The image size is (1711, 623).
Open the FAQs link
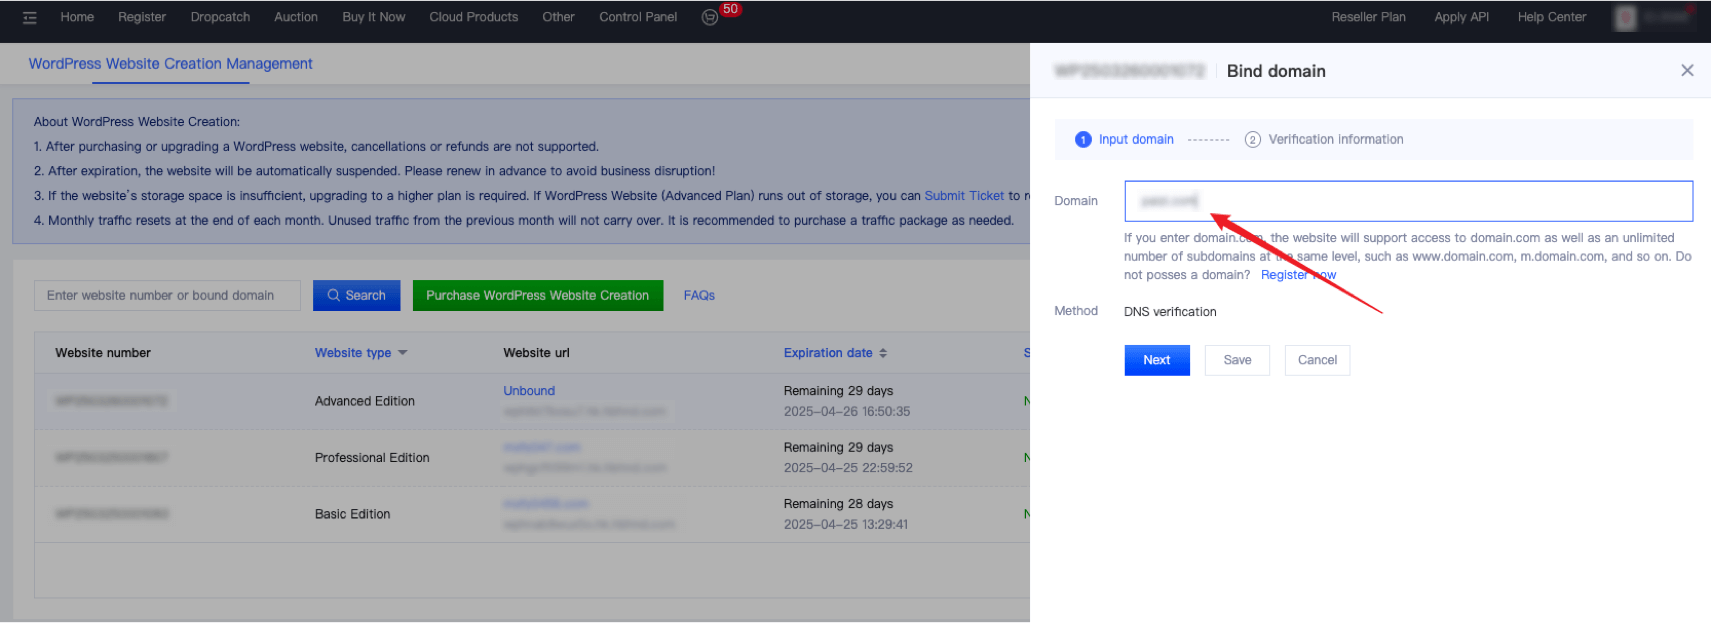click(699, 295)
